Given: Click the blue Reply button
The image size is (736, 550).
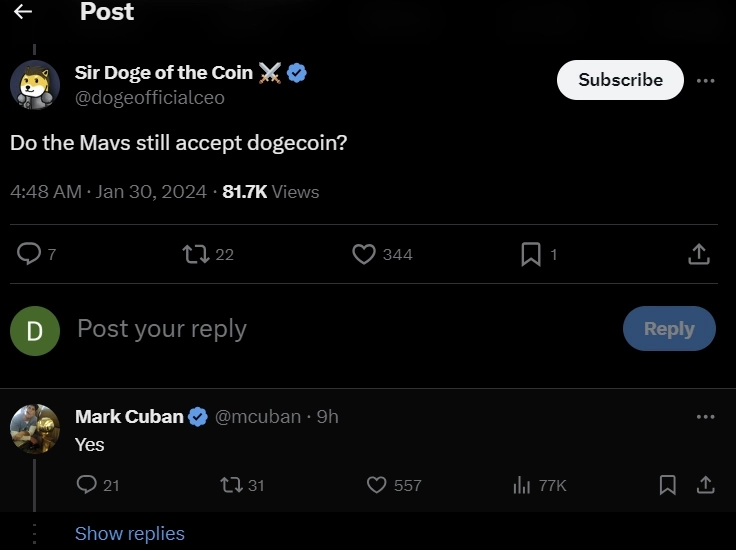Looking at the screenshot, I should [x=668, y=329].
